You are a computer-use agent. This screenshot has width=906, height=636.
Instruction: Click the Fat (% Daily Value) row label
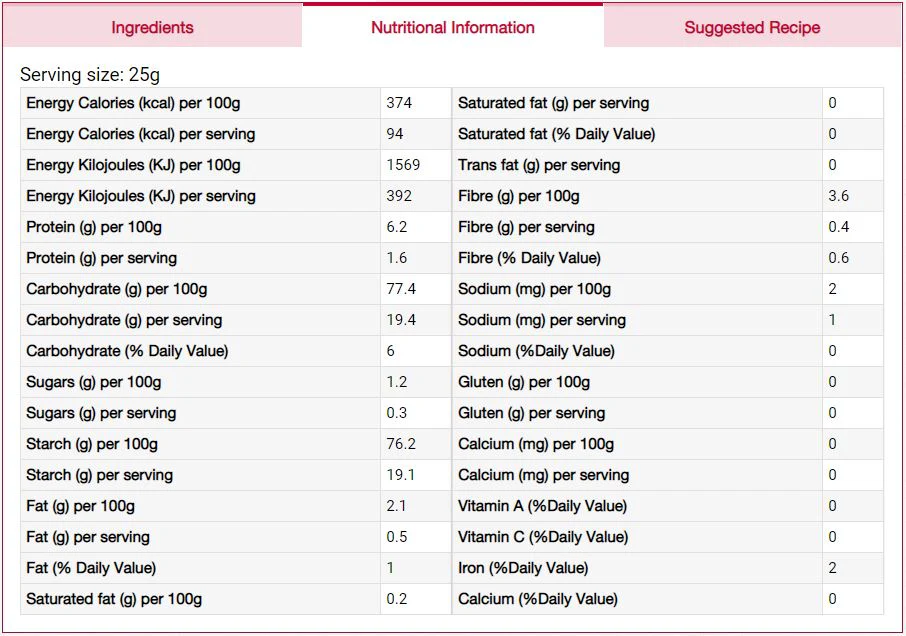click(91, 568)
